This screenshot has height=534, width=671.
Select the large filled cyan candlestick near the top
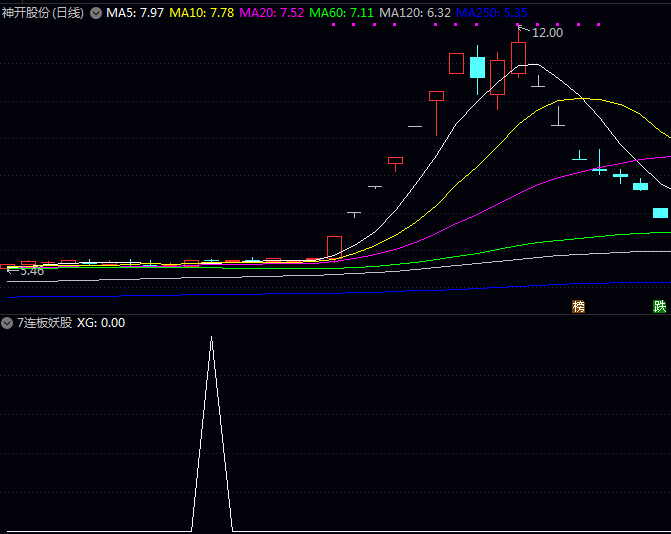tap(478, 68)
